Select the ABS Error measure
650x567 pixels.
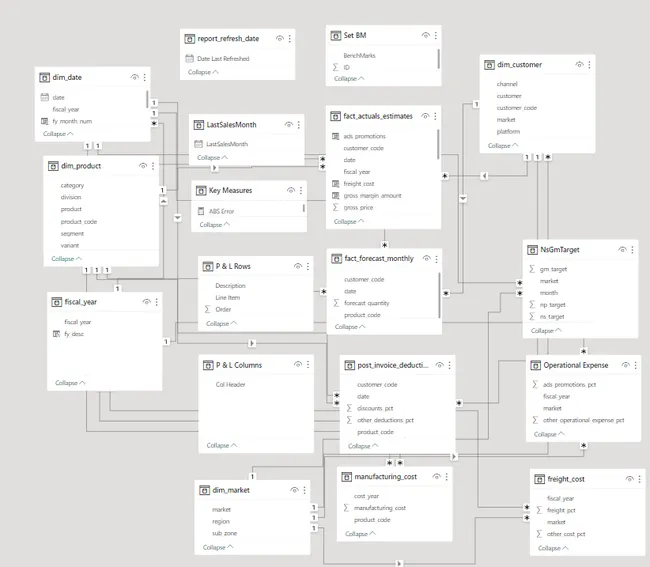coord(221,211)
